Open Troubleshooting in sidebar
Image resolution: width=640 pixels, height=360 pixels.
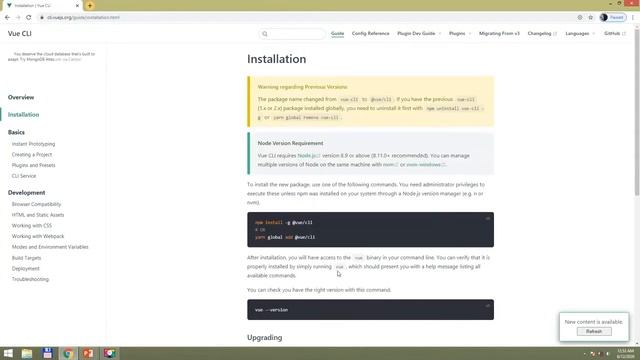coord(30,279)
